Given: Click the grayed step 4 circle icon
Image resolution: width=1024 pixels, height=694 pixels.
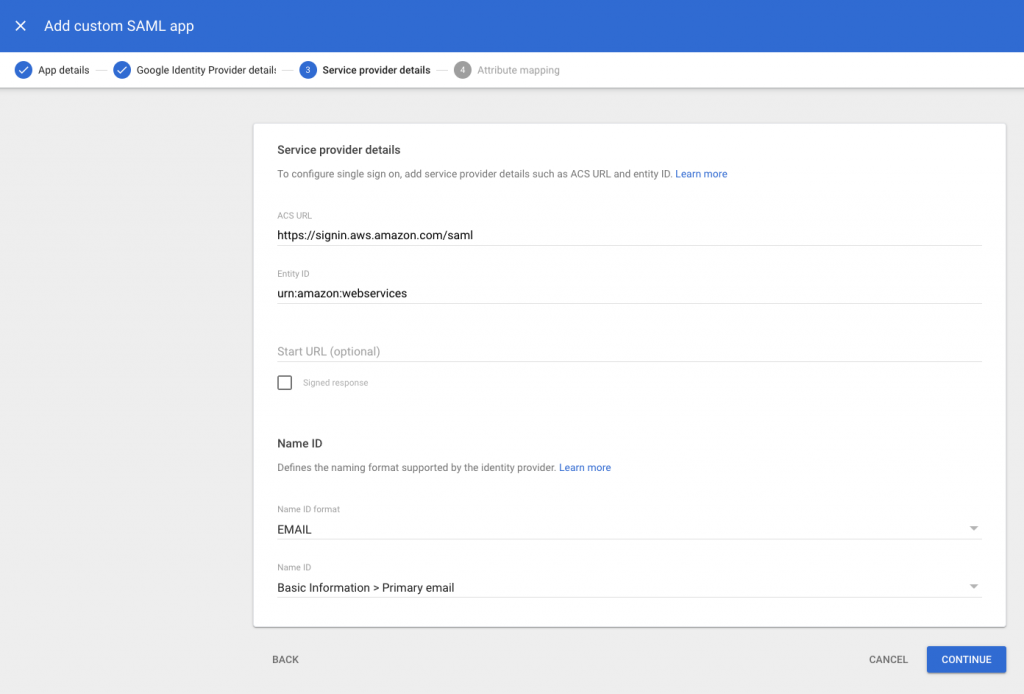Looking at the screenshot, I should [x=462, y=70].
